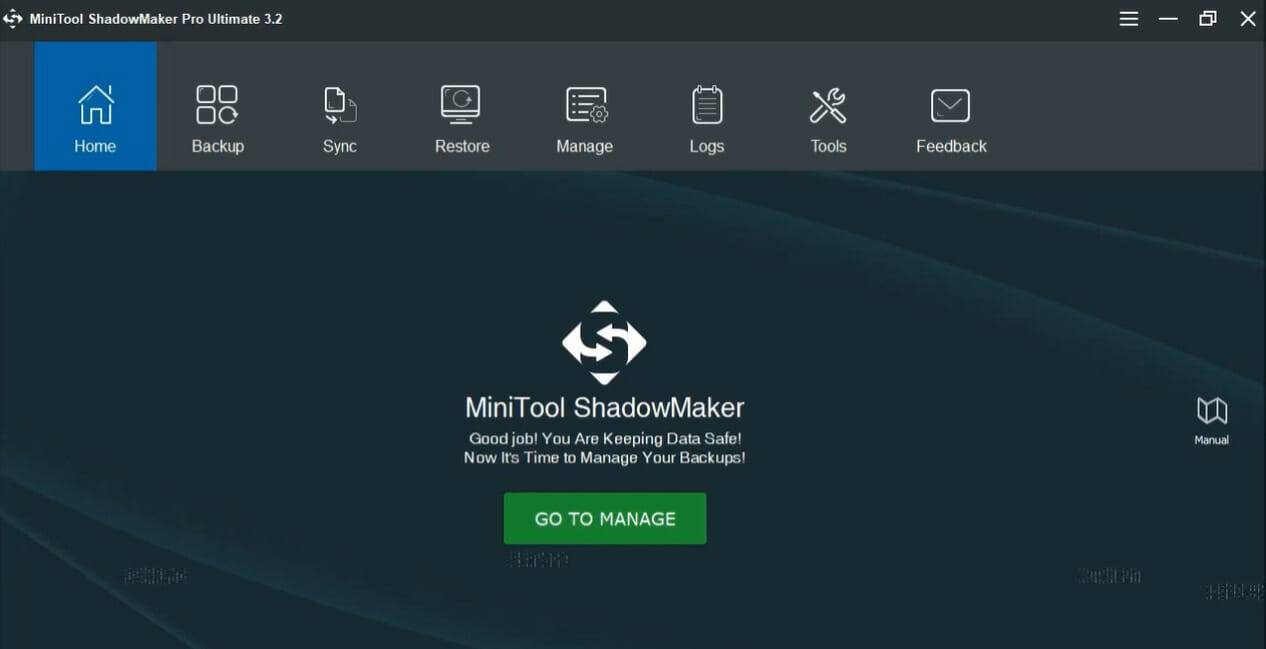Viewport: 1266px width, 649px height.
Task: View the Logs clipboard icon
Action: point(707,104)
